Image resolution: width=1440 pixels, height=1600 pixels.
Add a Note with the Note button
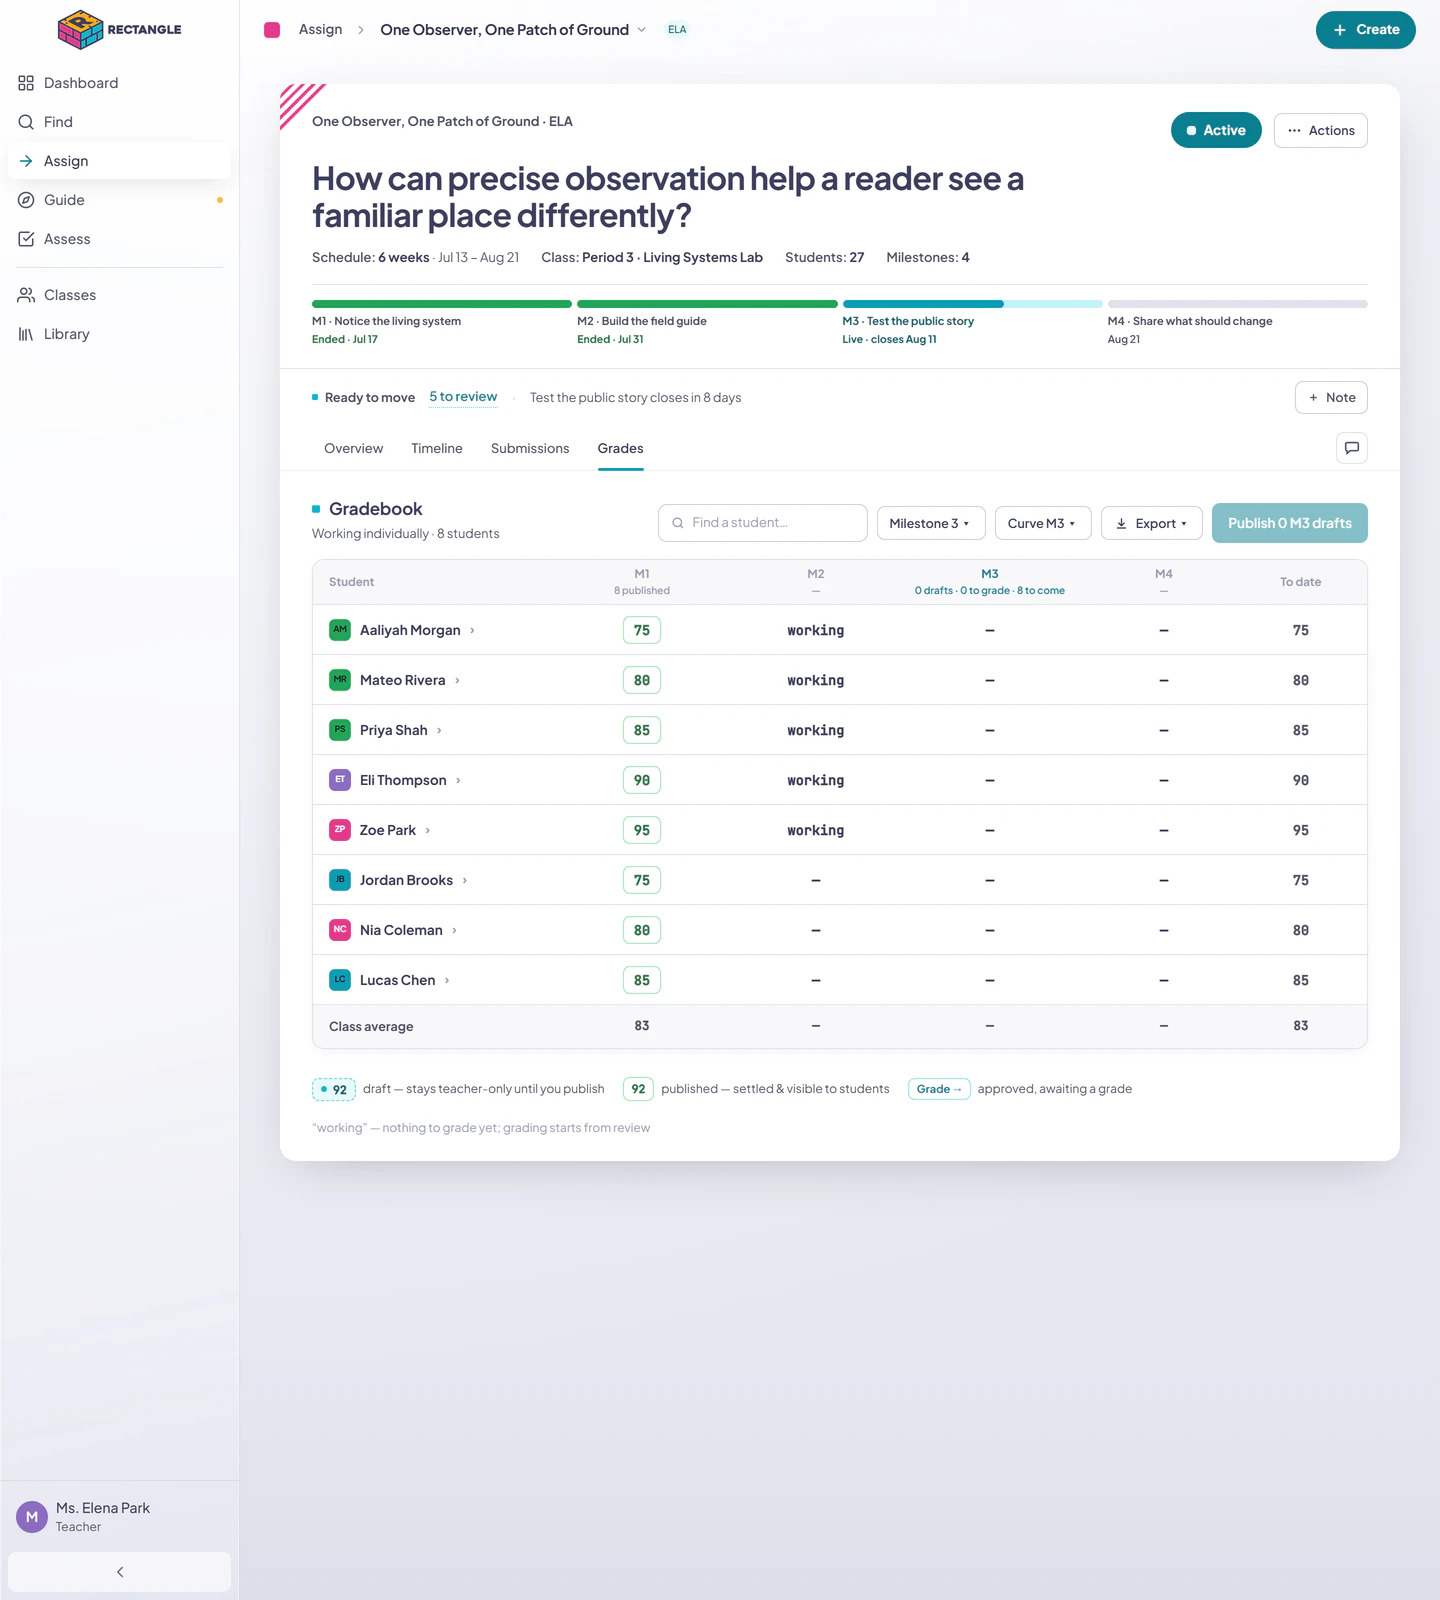tap(1331, 397)
